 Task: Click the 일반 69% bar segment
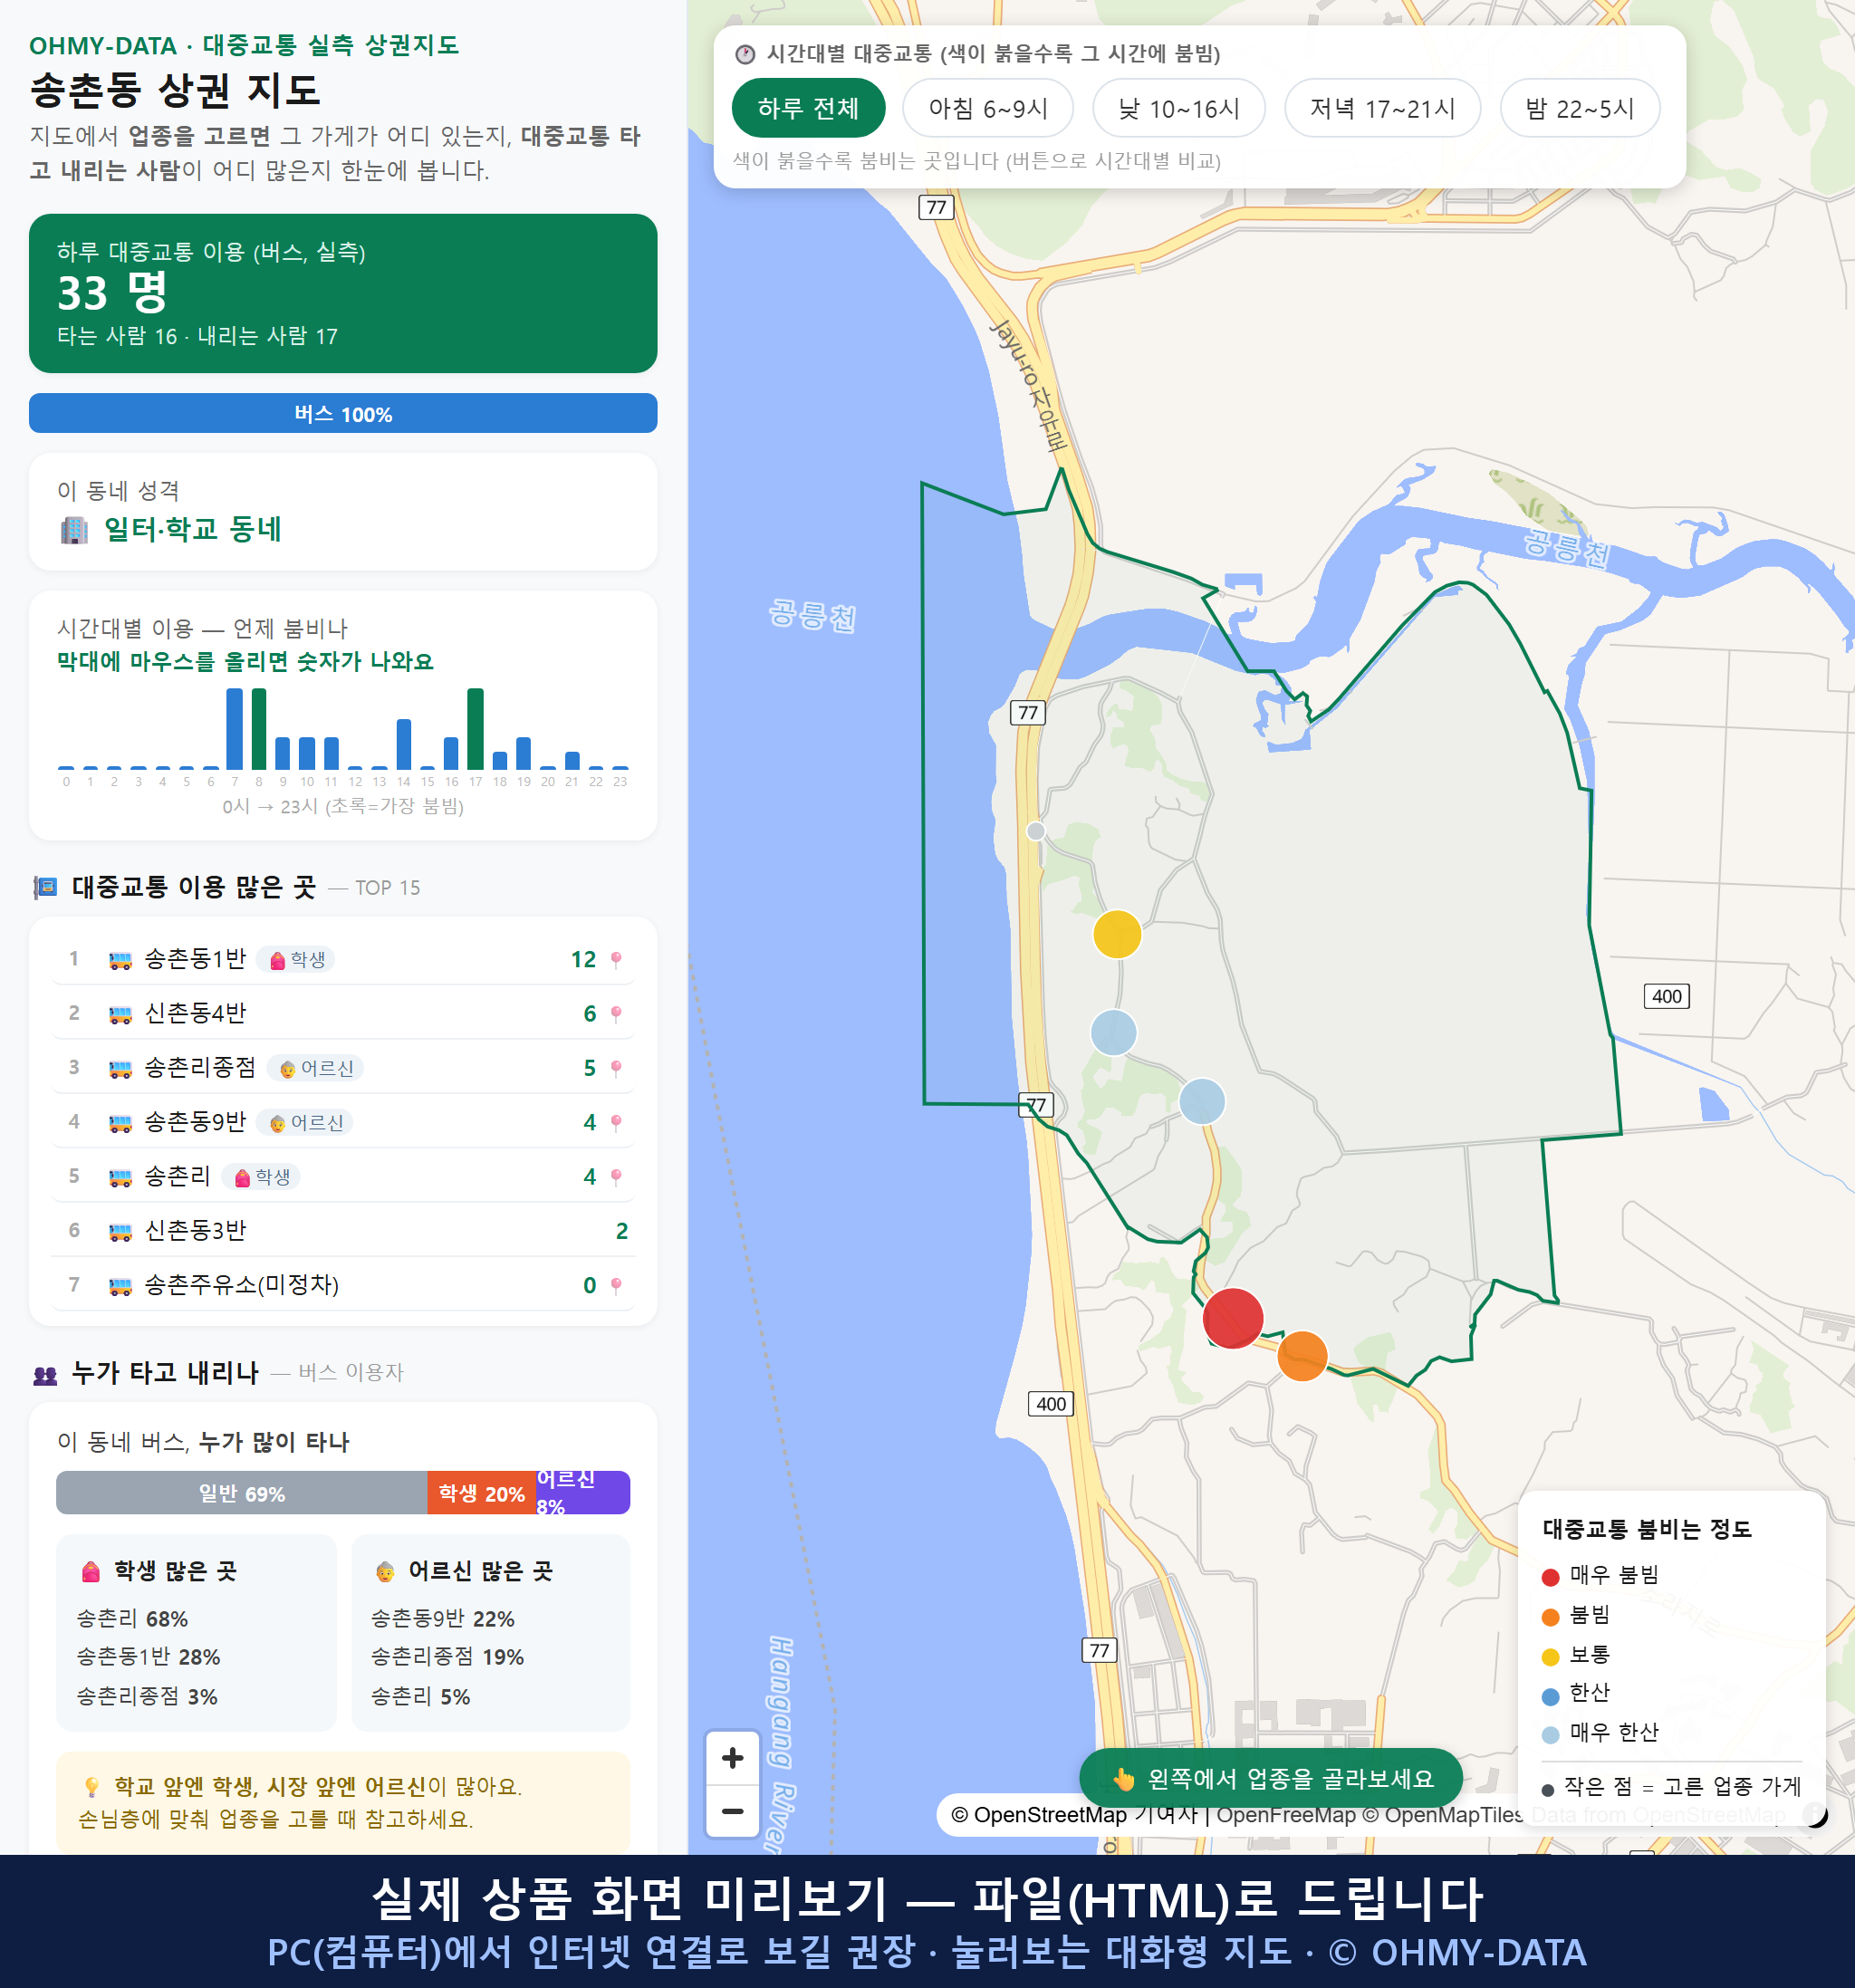pyautogui.click(x=242, y=1492)
